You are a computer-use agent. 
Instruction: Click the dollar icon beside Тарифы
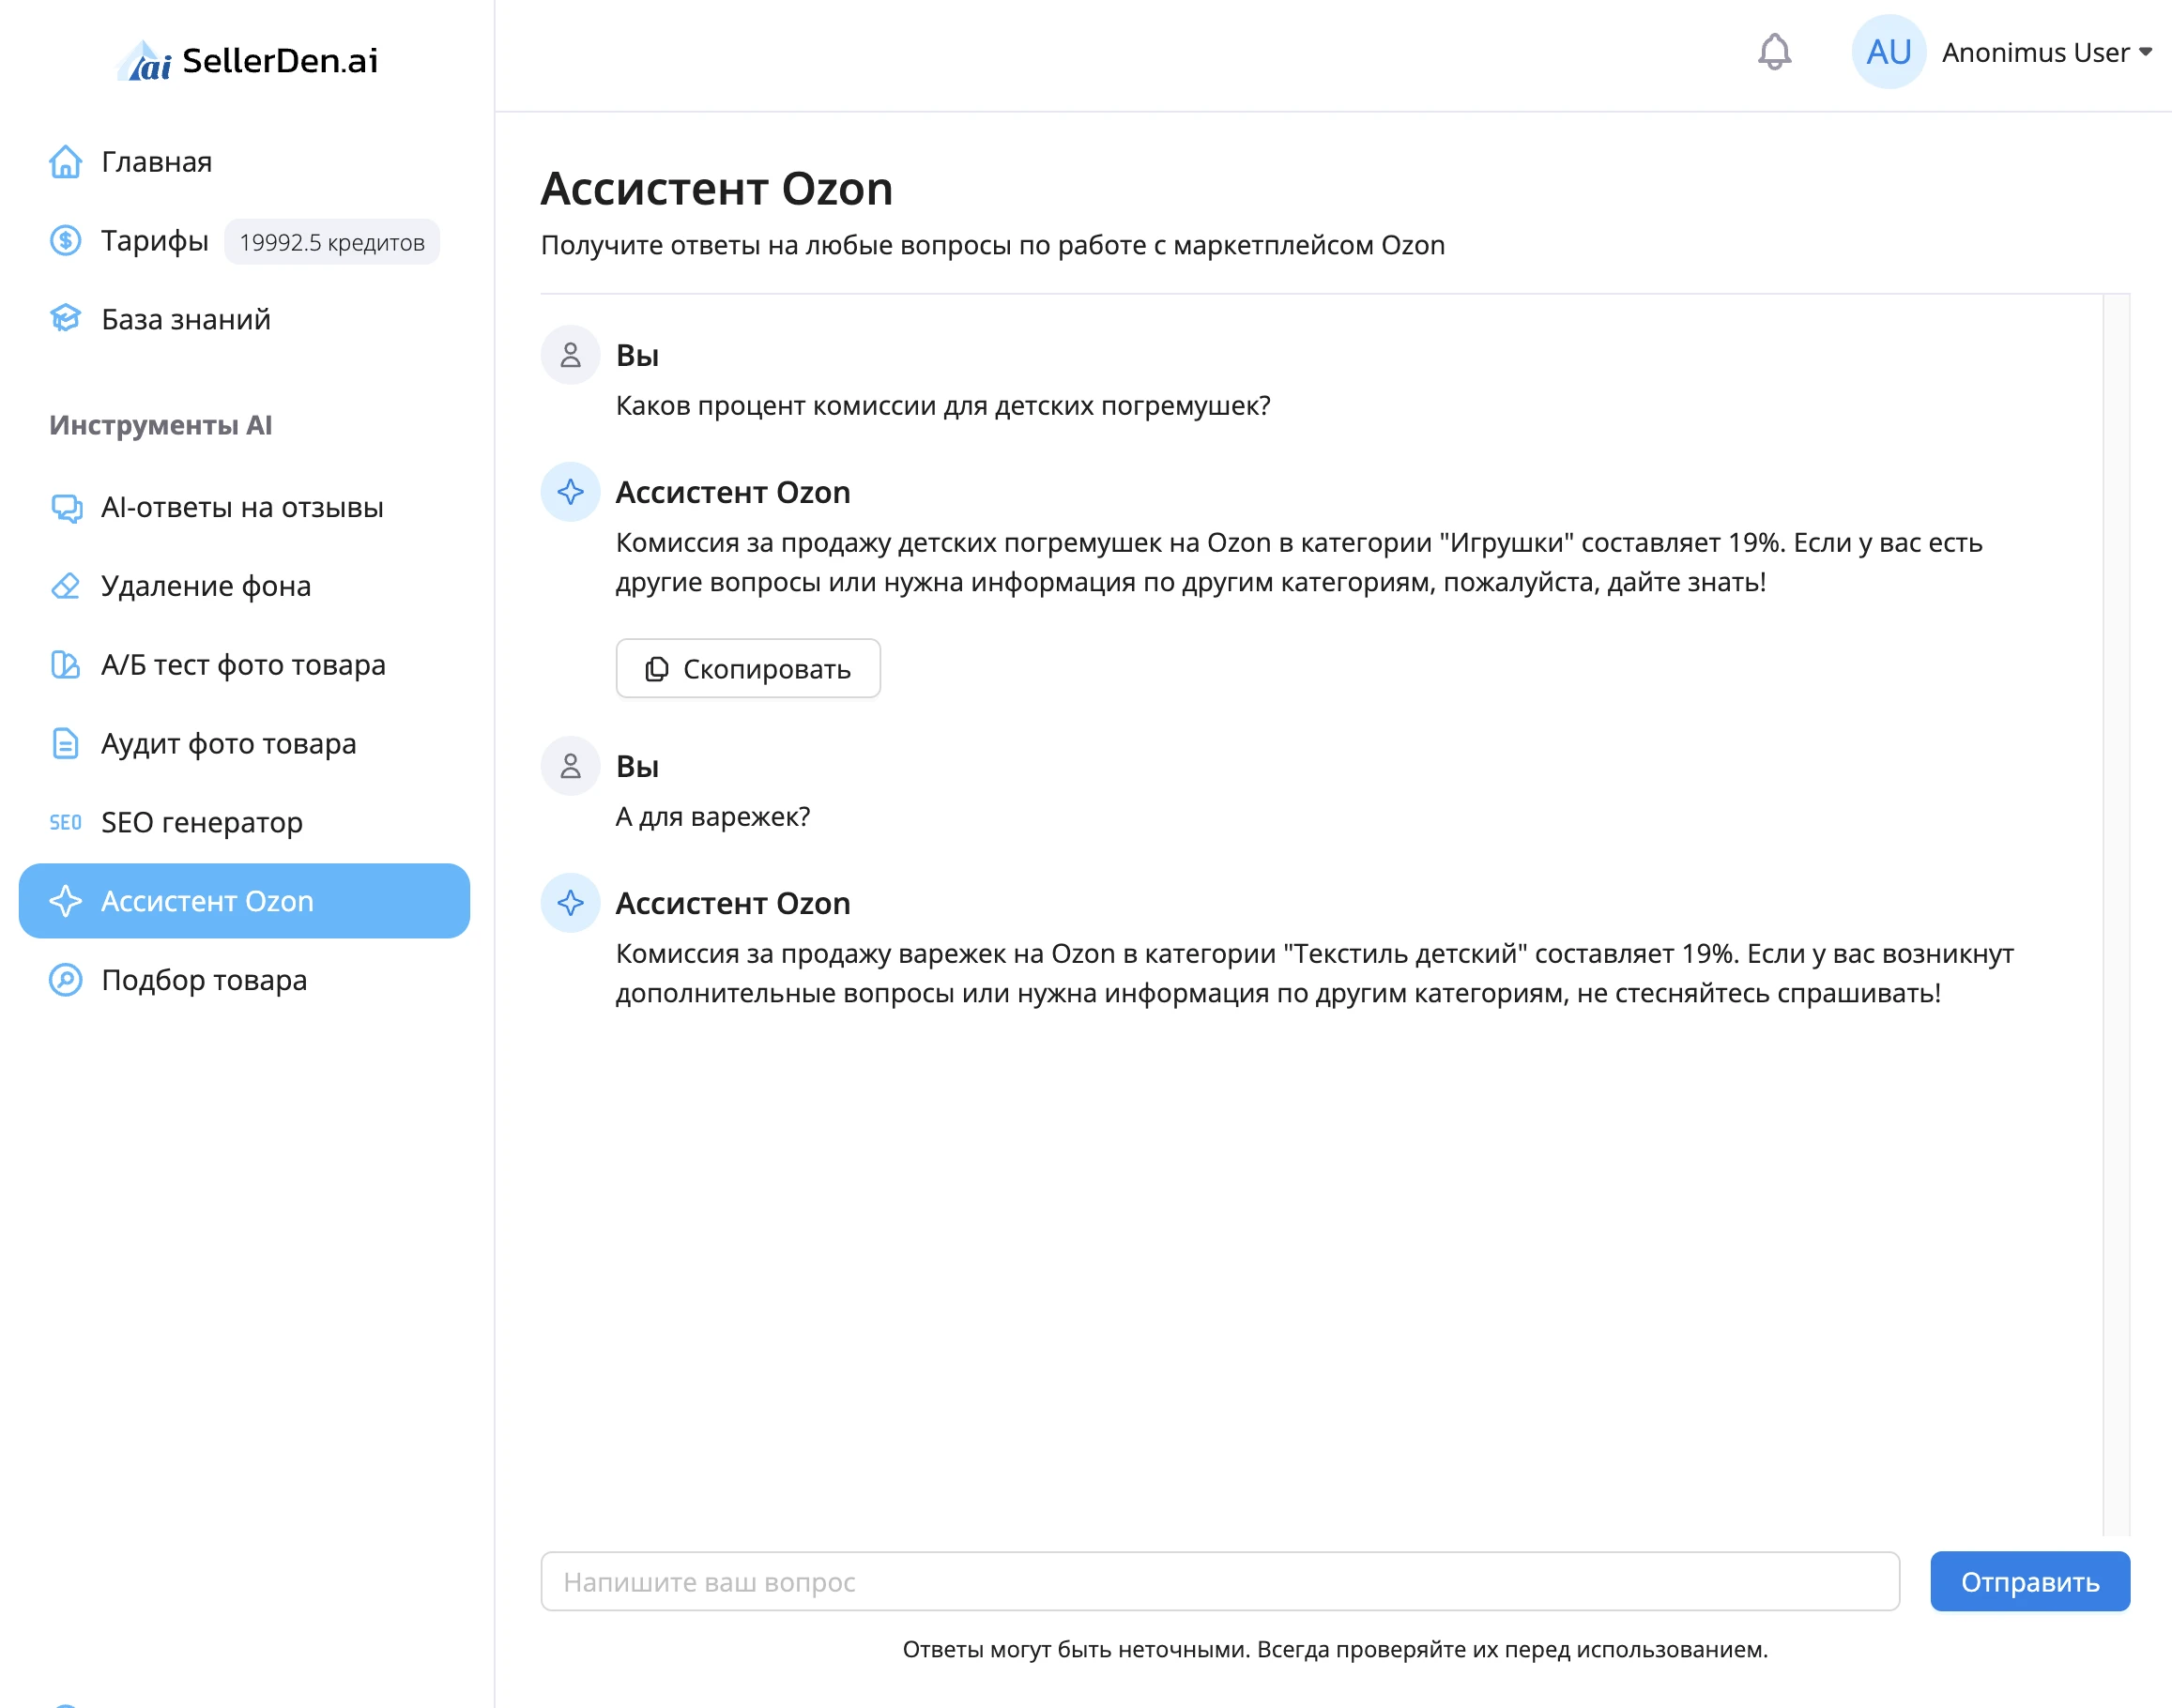[65, 240]
